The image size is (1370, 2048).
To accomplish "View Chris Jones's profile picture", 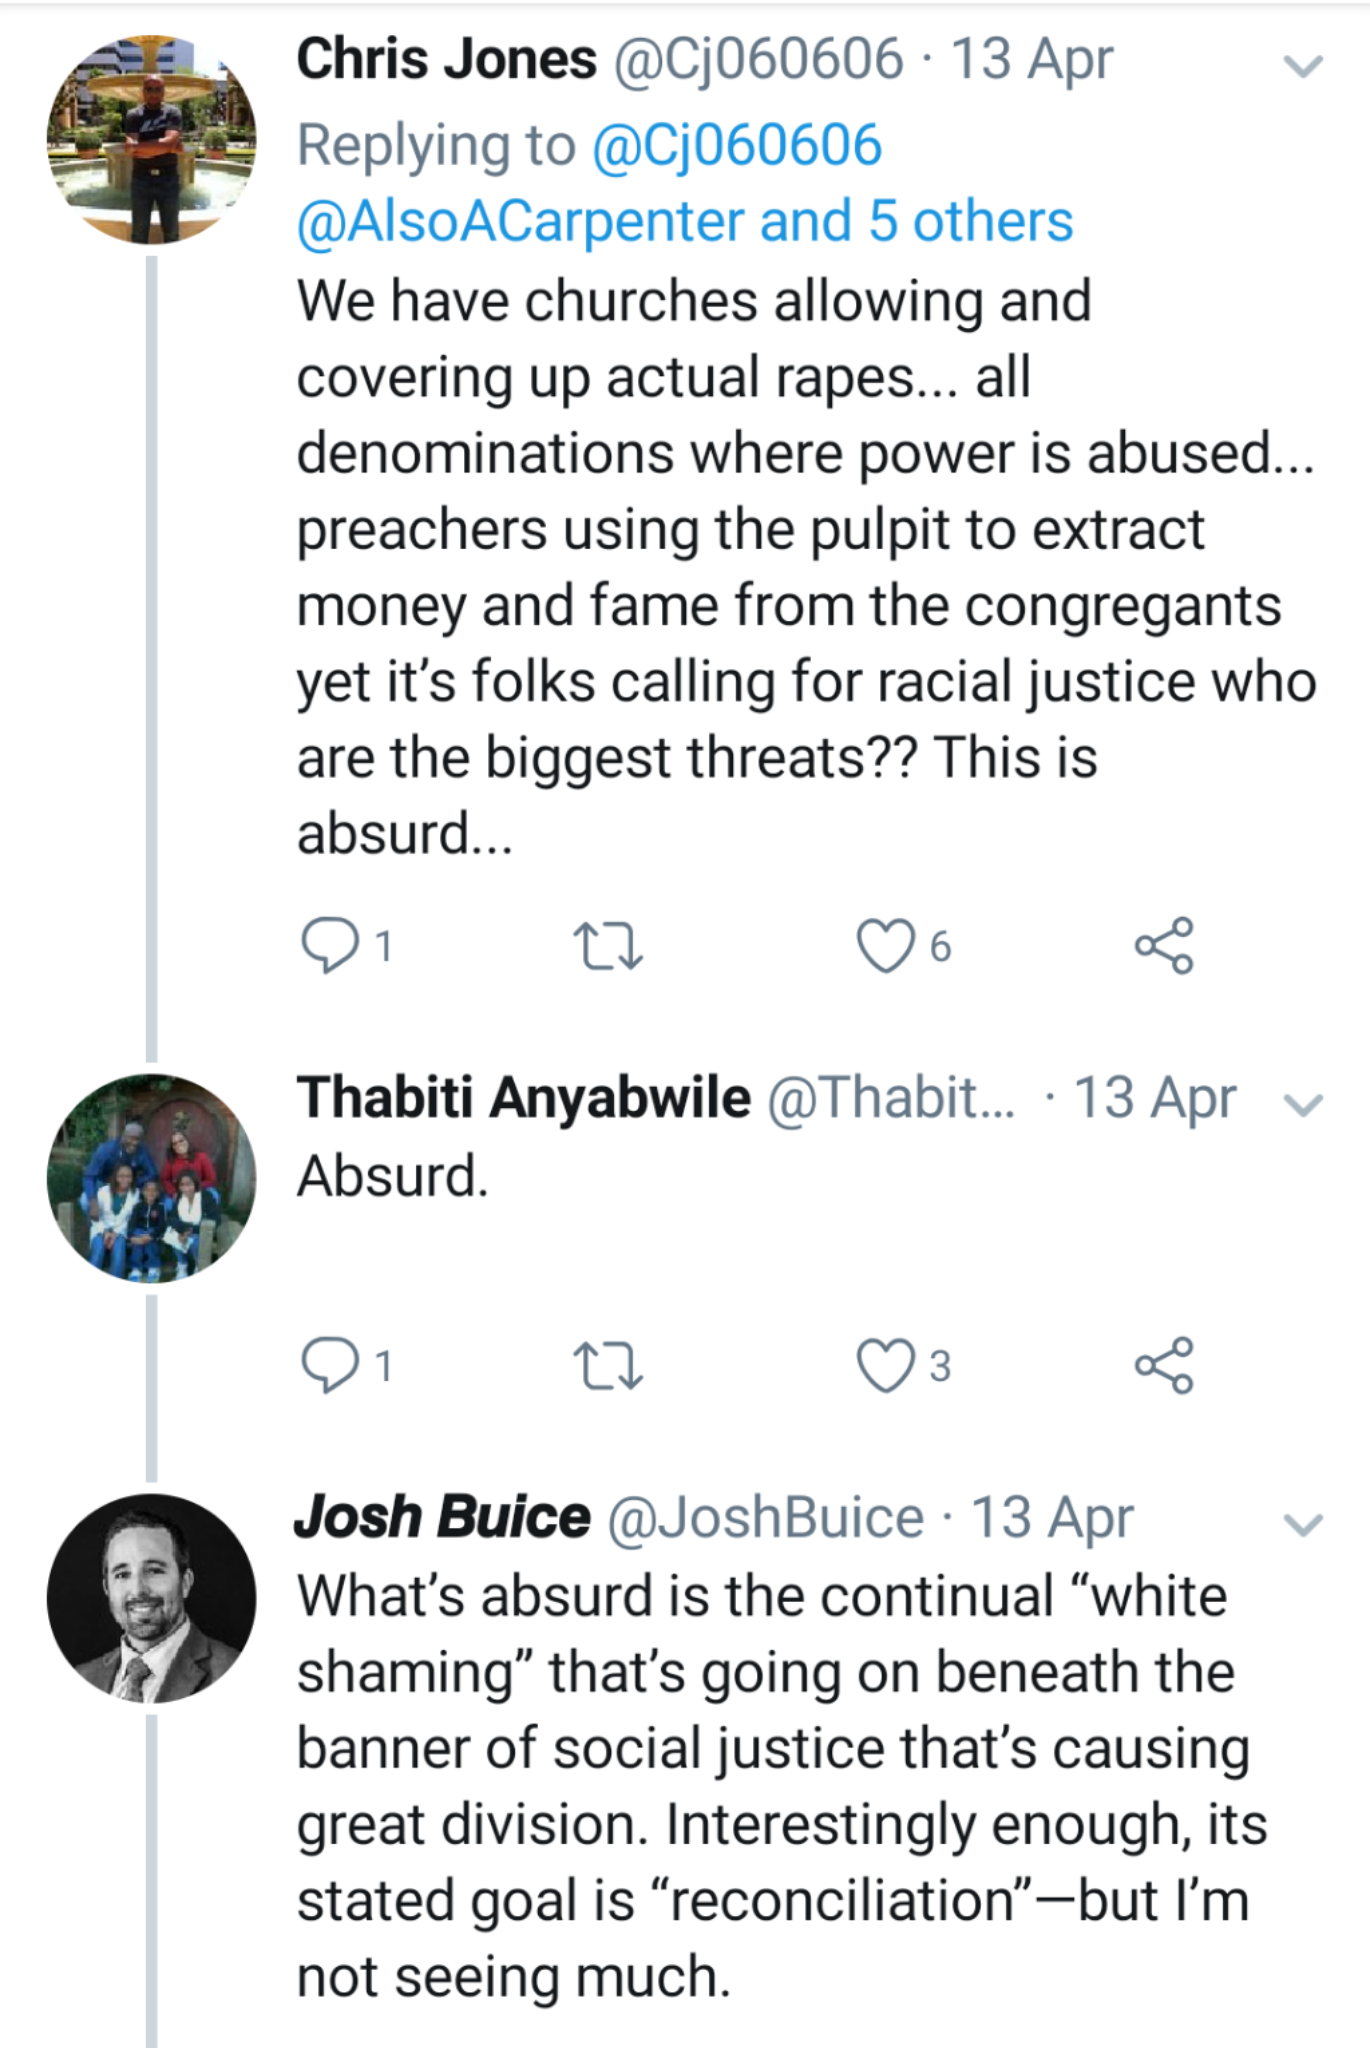I will click(x=152, y=140).
